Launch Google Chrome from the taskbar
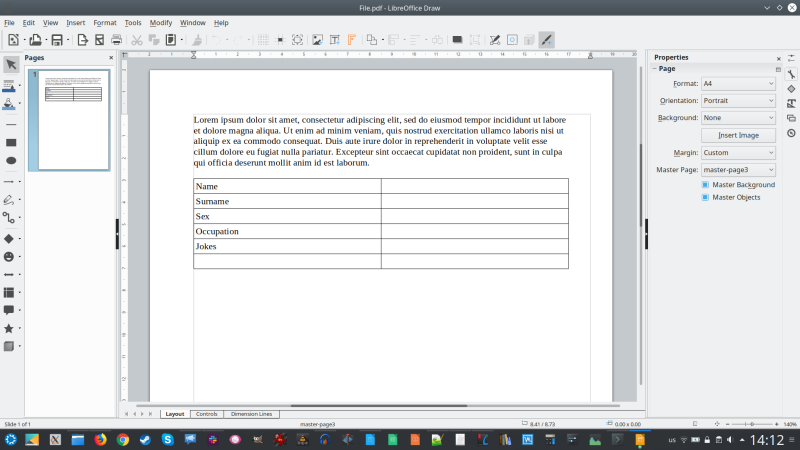 123,440
